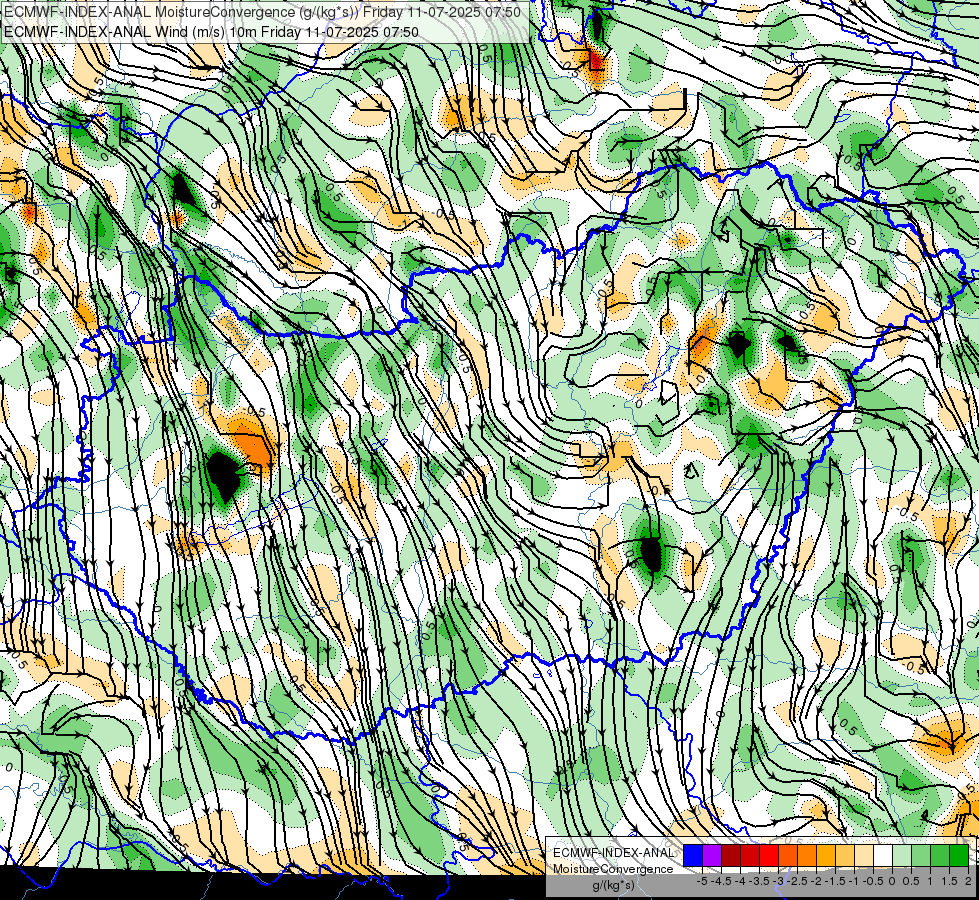Image resolution: width=979 pixels, height=900 pixels.
Task: Click the '-3' legend tick label
Action: [778, 881]
